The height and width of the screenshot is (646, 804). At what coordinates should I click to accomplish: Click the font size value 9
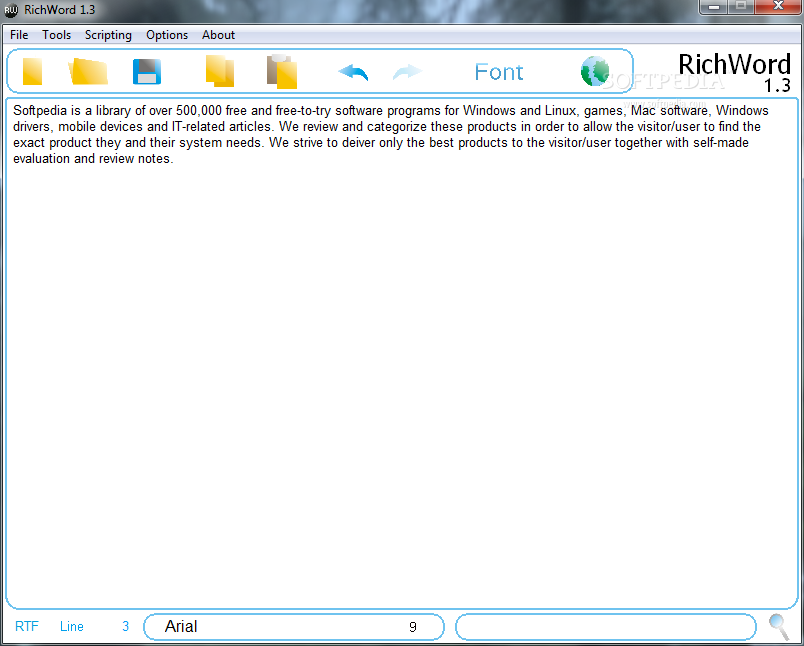point(413,627)
